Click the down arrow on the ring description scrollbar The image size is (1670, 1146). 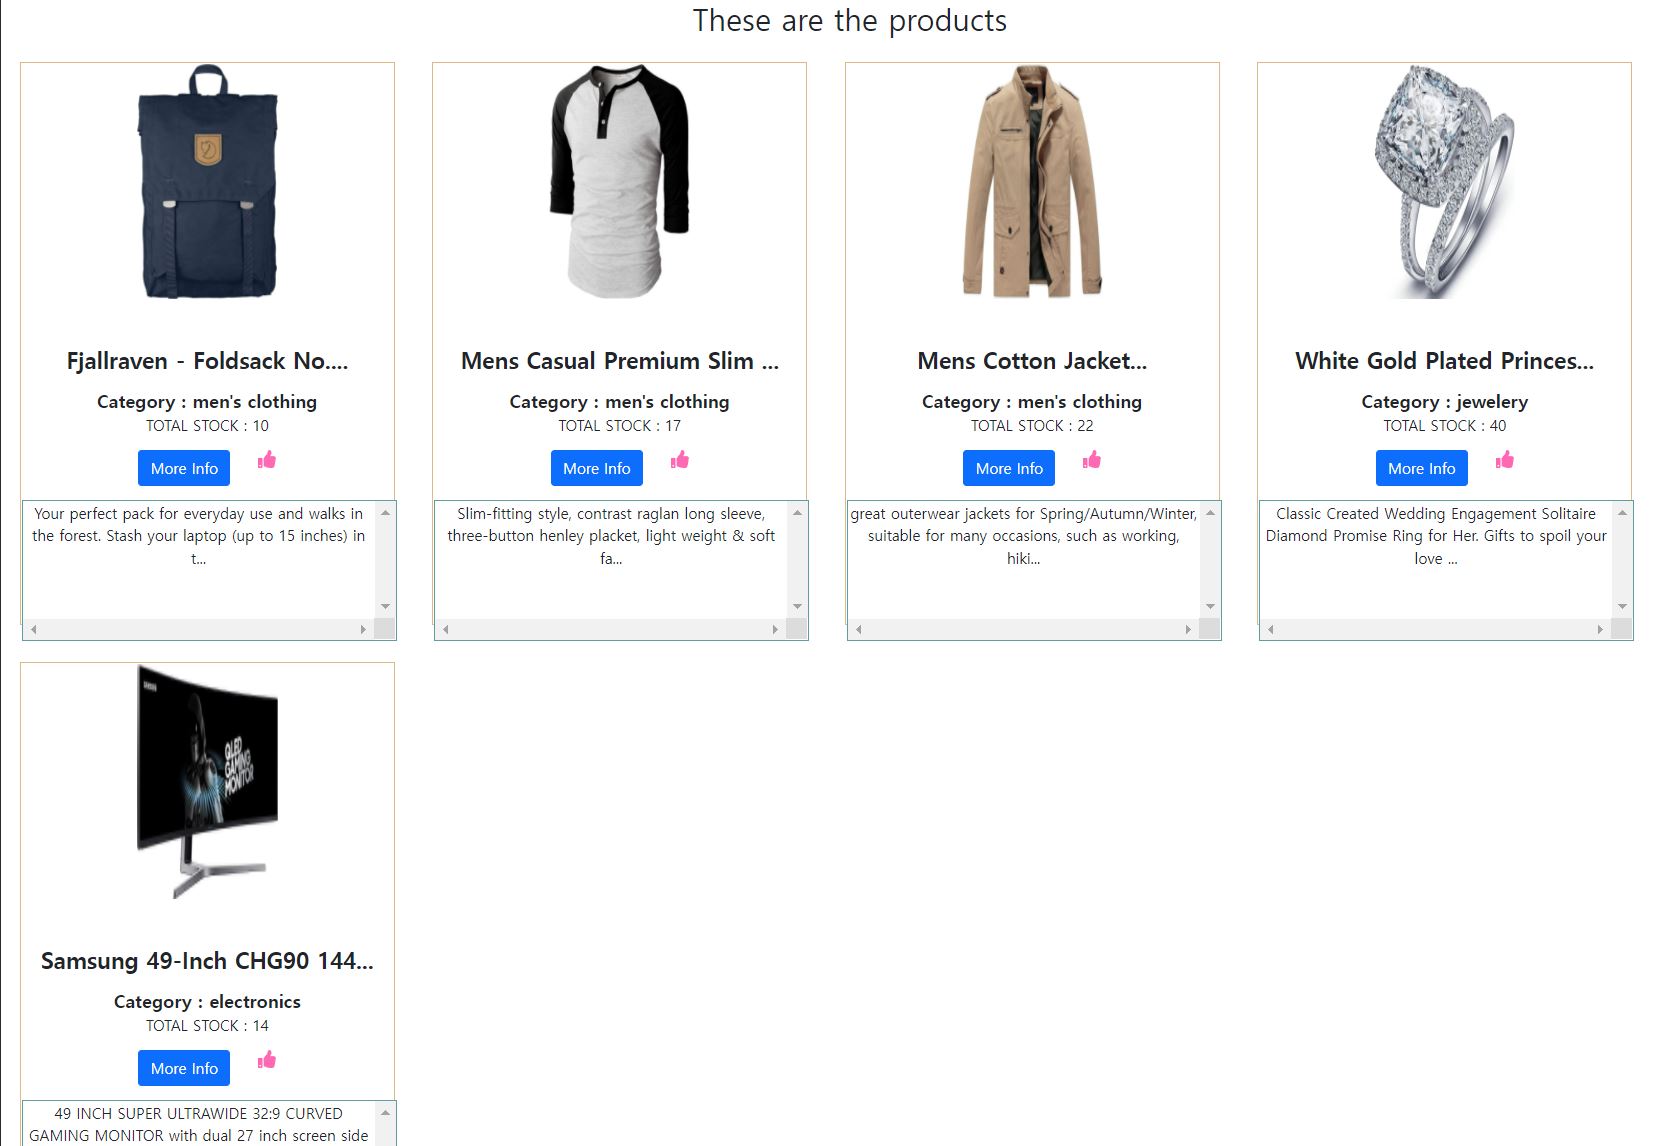click(1620, 604)
